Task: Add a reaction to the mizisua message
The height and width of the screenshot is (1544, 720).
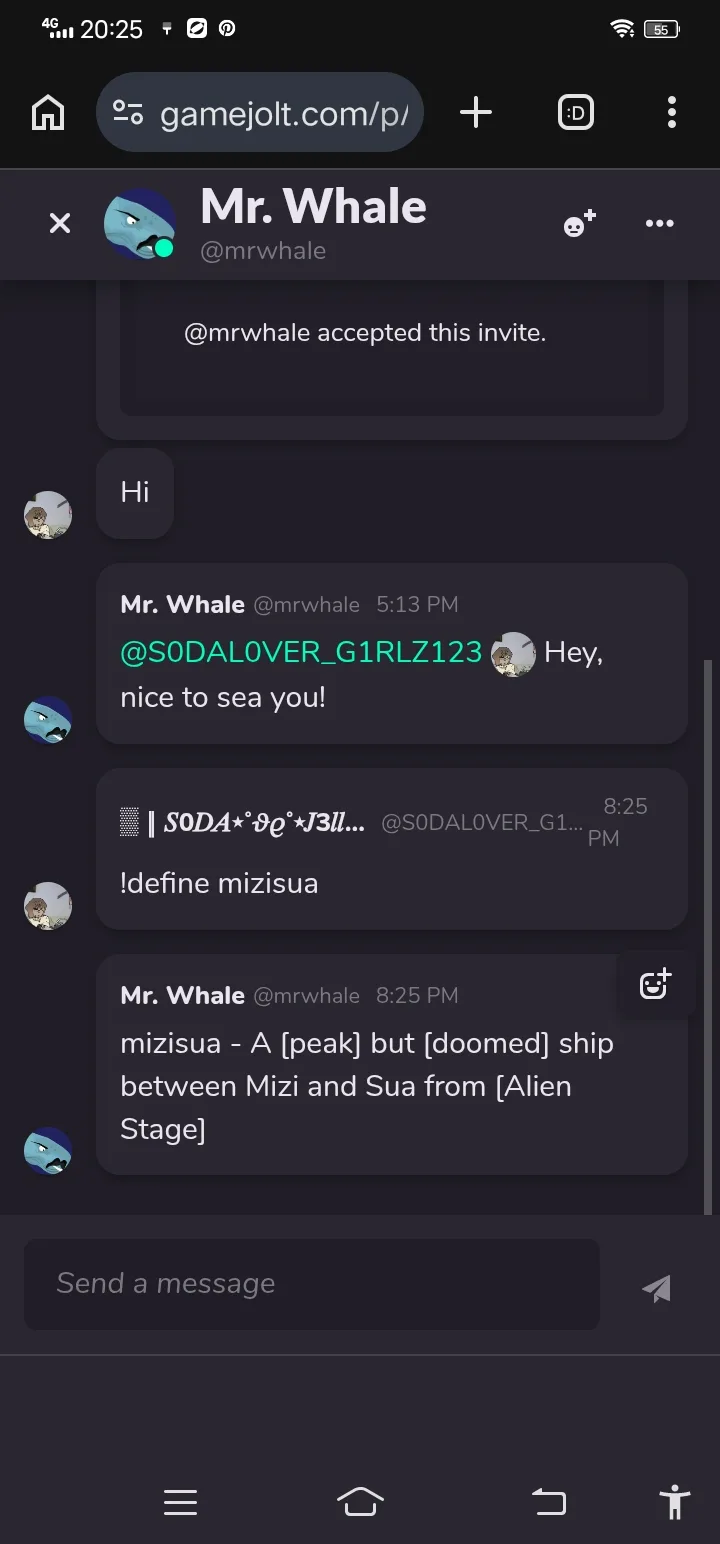Action: click(x=656, y=984)
